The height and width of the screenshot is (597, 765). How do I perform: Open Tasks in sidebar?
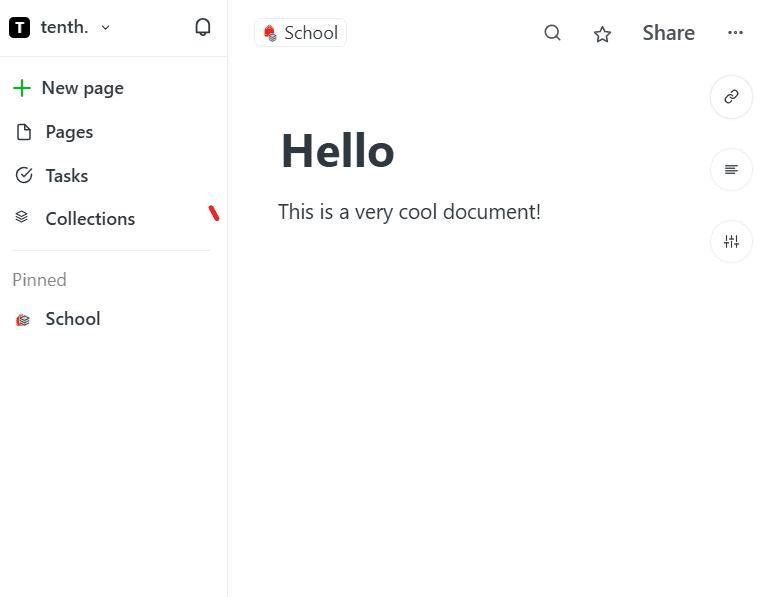pyautogui.click(x=51, y=176)
